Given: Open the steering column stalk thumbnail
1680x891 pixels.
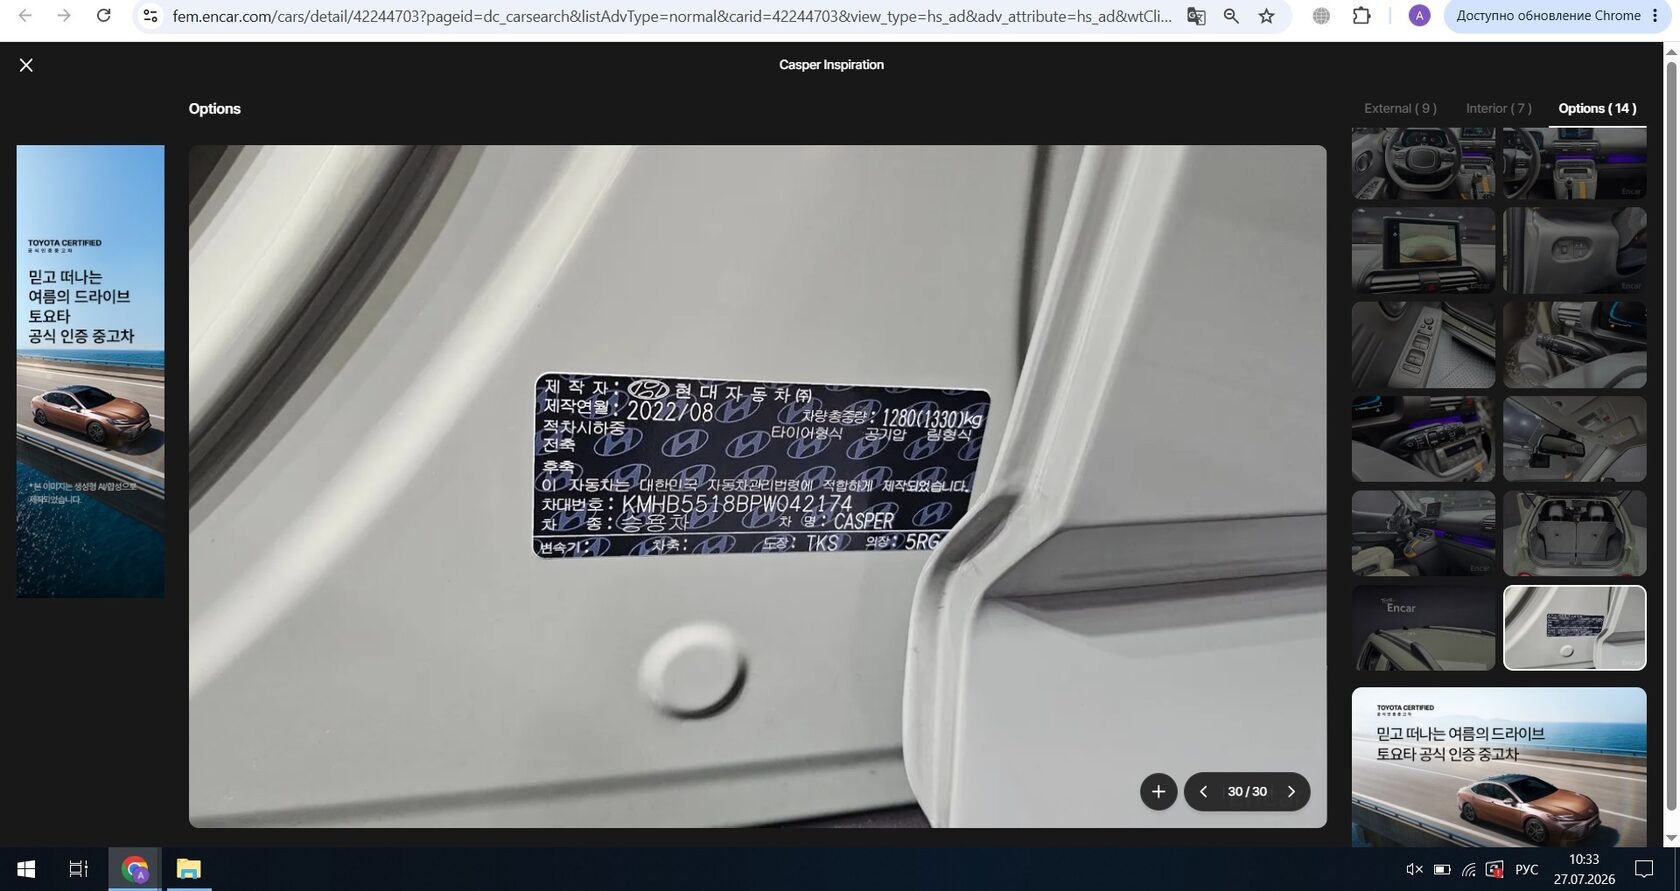Looking at the screenshot, I should [x=1574, y=345].
